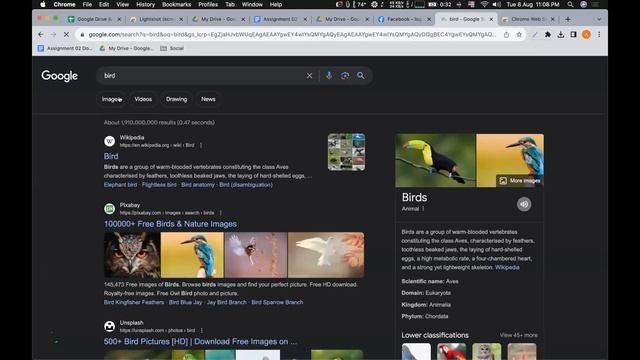Open the toucan image in Birds panel
Image resolution: width=640 pixels, height=360 pixels.
coord(436,160)
